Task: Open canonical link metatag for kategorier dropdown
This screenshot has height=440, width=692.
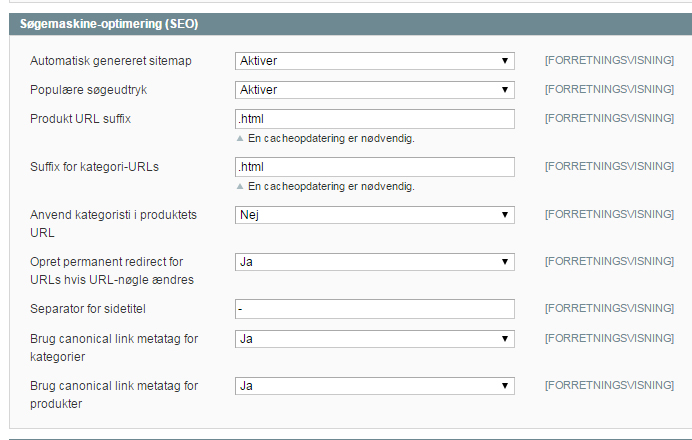Action: tap(375, 339)
